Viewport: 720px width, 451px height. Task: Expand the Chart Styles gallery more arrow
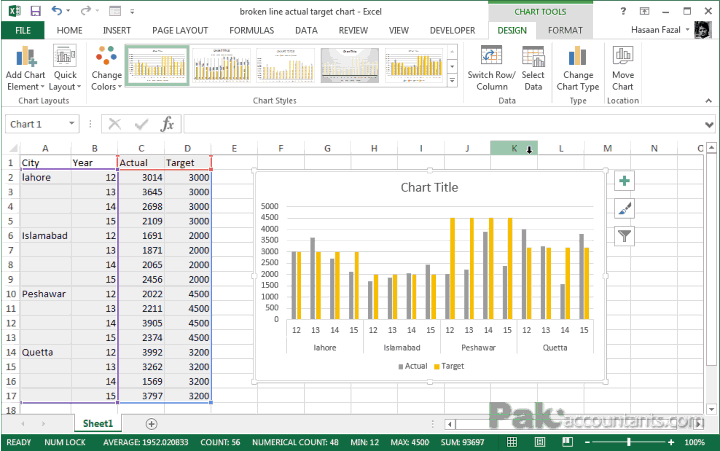[452, 81]
